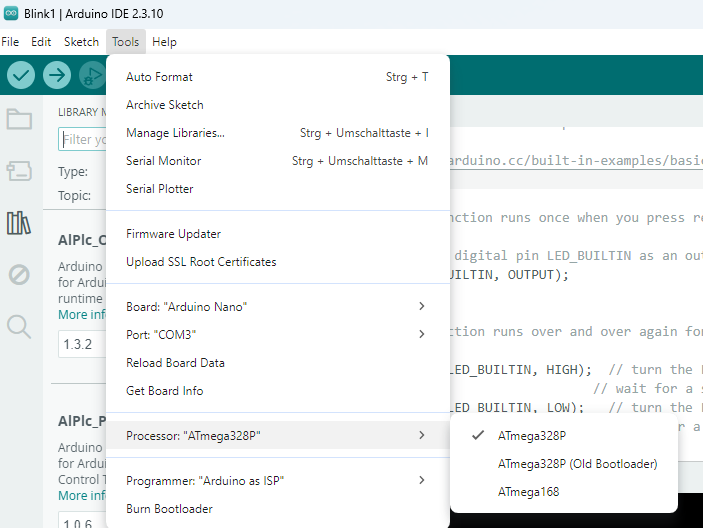Expand the Board "Arduino Nano" submenu
The height and width of the screenshot is (528, 703).
pyautogui.click(x=278, y=307)
